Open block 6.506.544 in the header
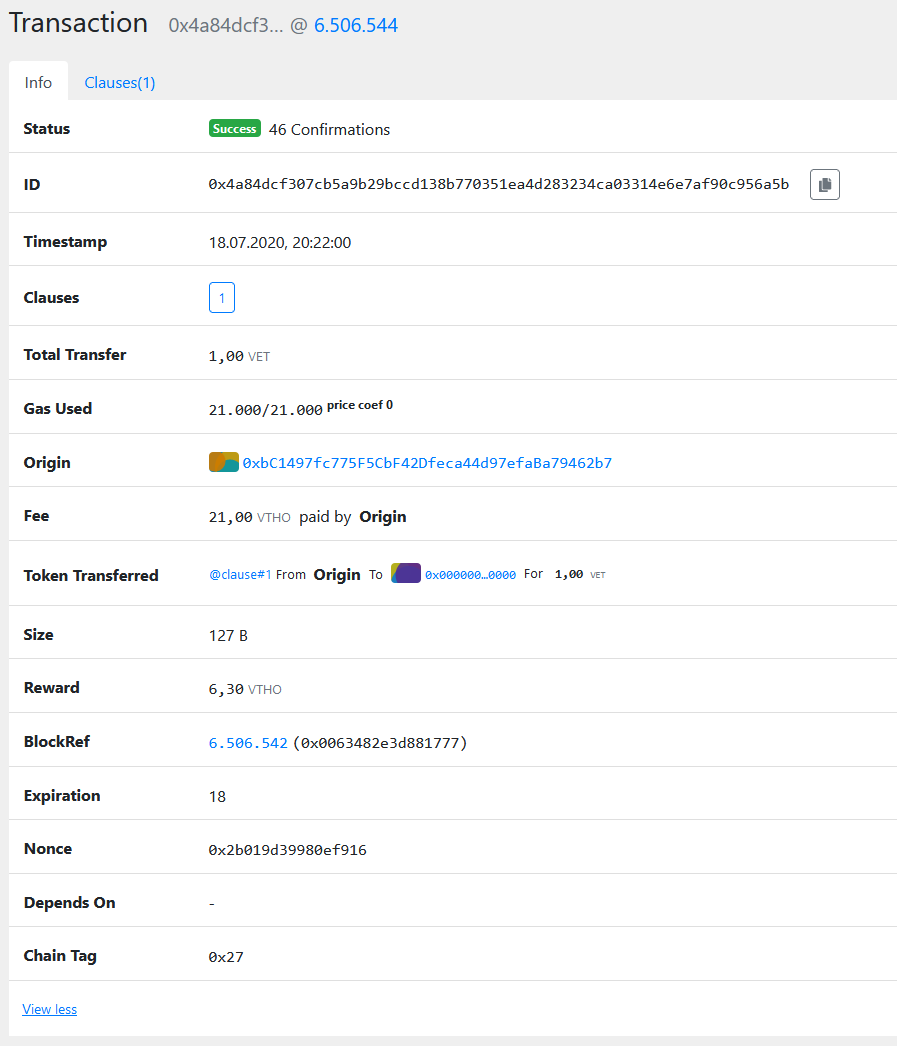 pos(355,25)
